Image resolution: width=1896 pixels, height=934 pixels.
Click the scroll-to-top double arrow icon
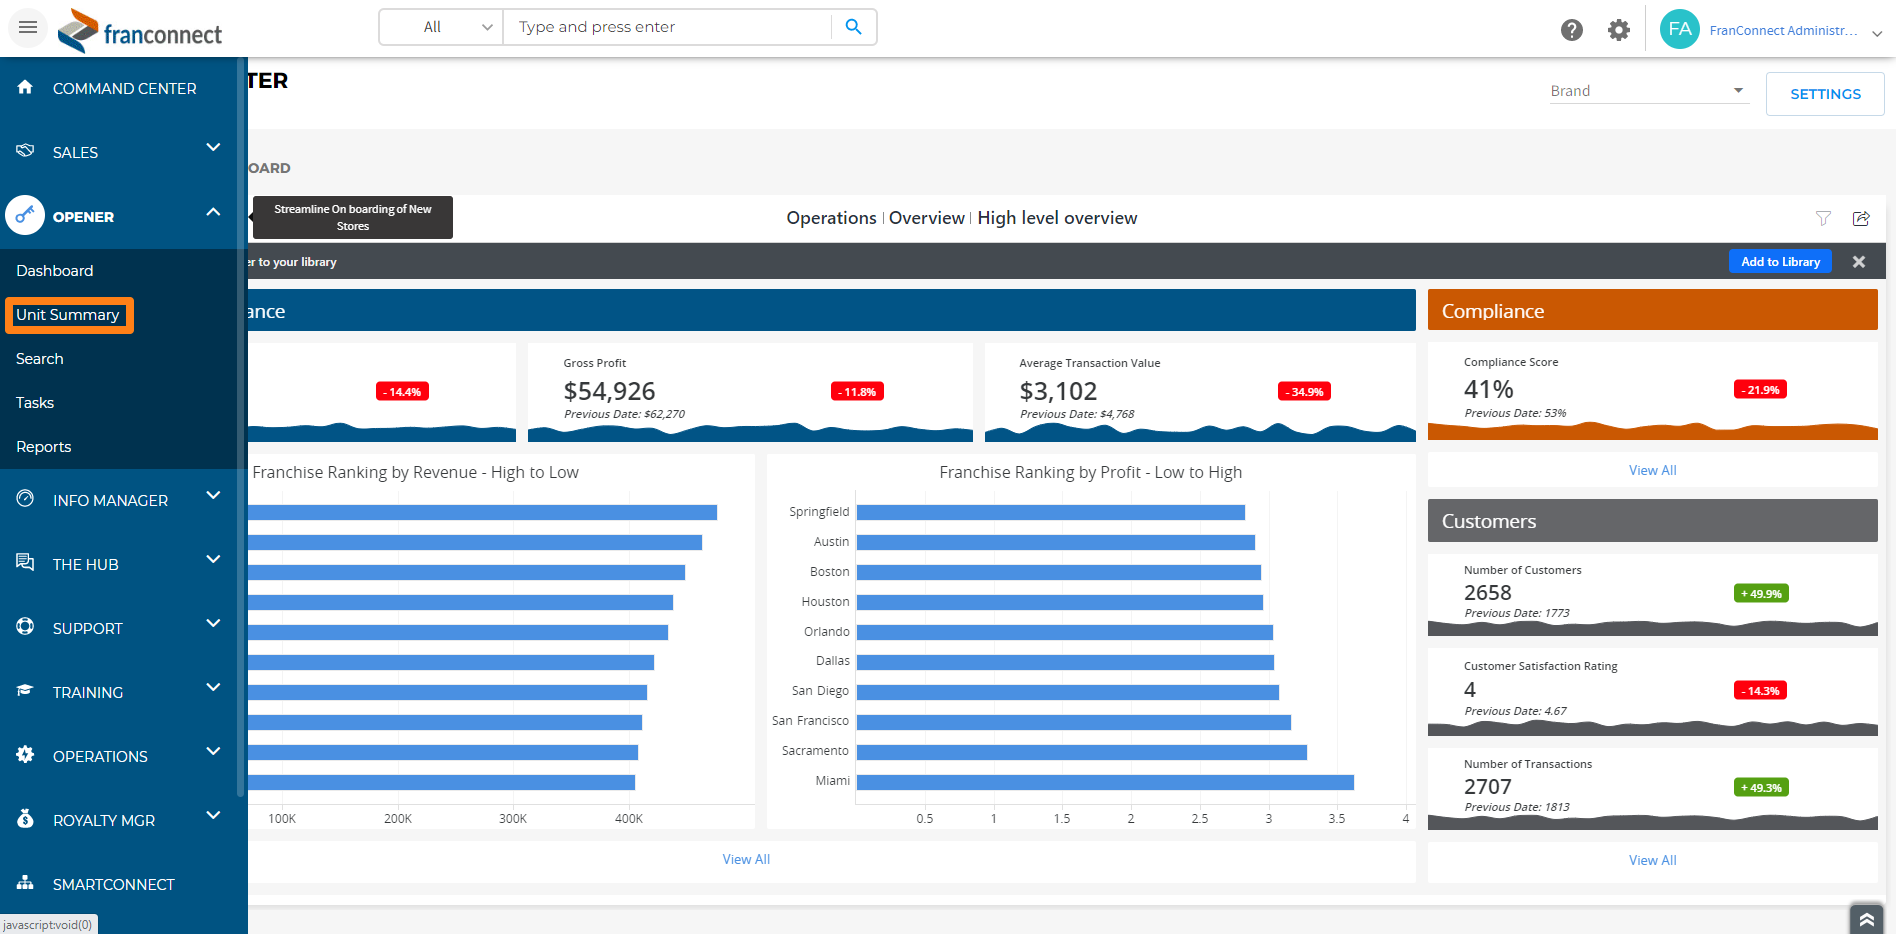click(1866, 919)
